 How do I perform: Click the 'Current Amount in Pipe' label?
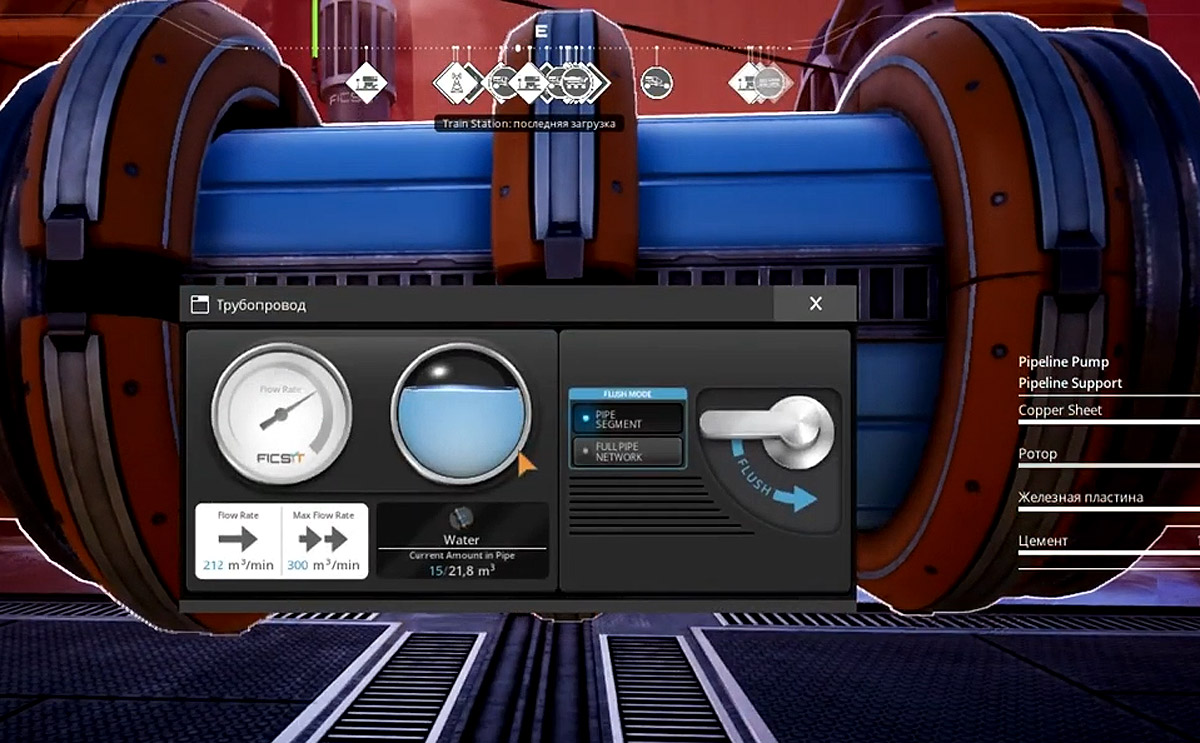click(461, 554)
